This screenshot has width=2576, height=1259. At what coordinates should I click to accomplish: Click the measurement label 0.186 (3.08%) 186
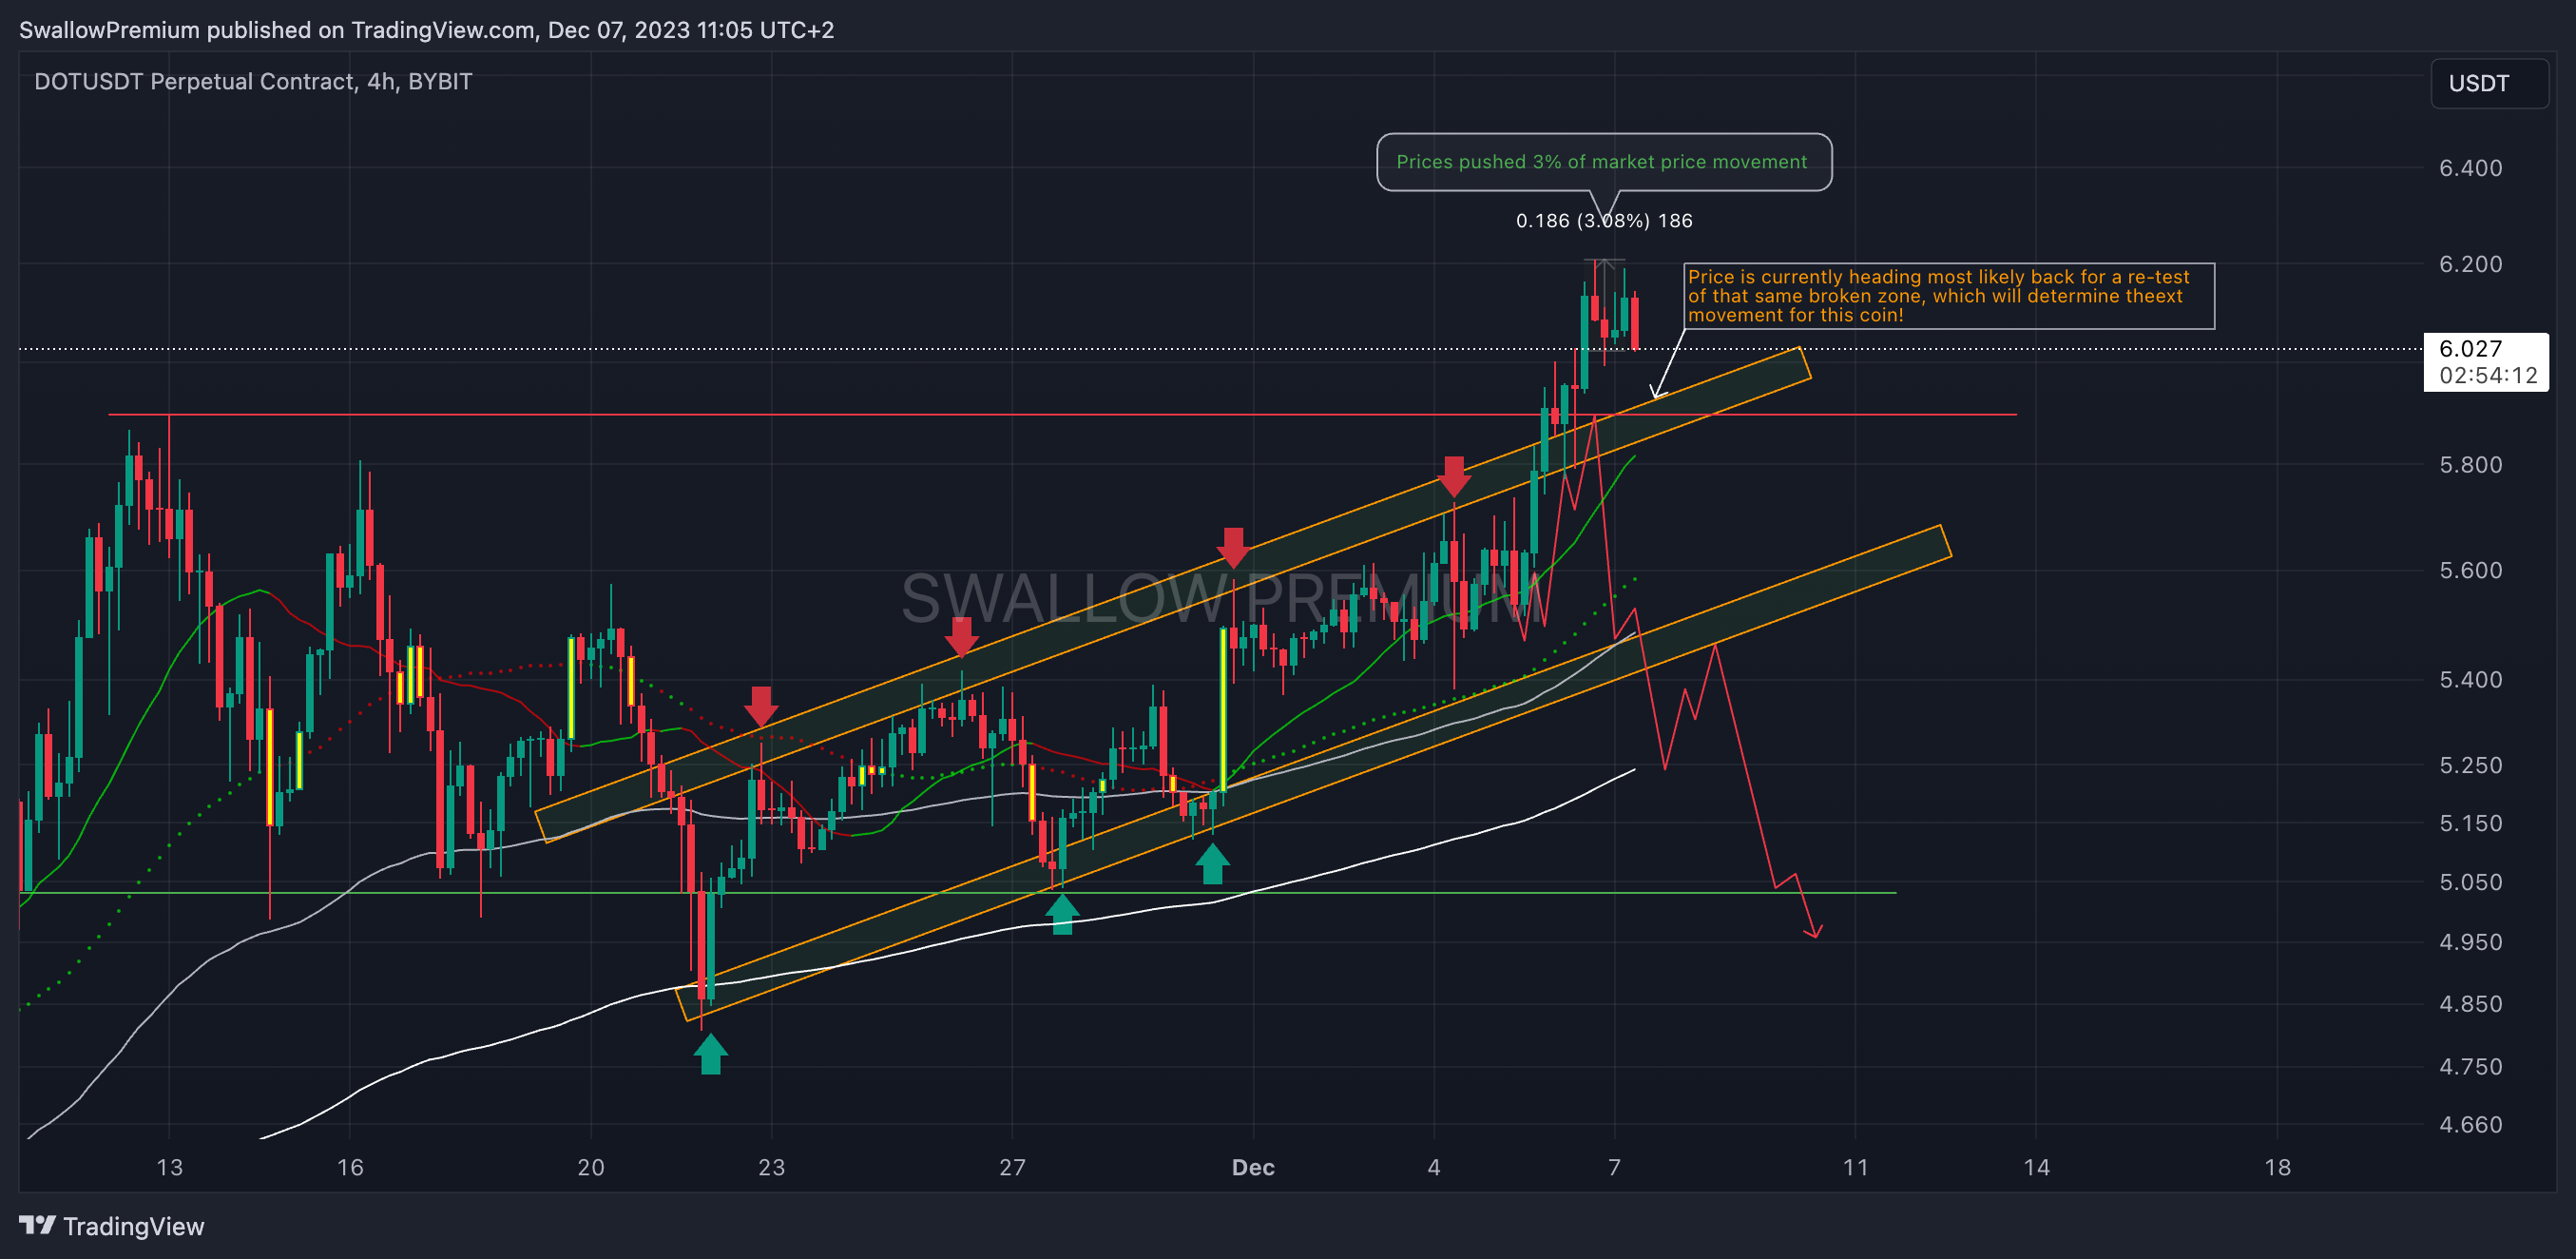click(x=1604, y=220)
